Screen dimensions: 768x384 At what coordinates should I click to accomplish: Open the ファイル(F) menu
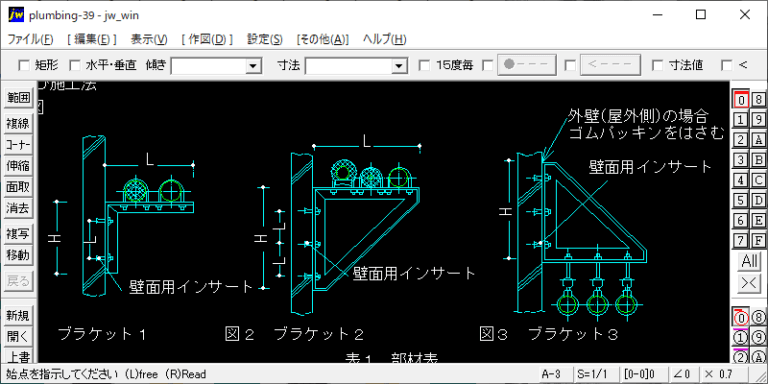(31, 40)
